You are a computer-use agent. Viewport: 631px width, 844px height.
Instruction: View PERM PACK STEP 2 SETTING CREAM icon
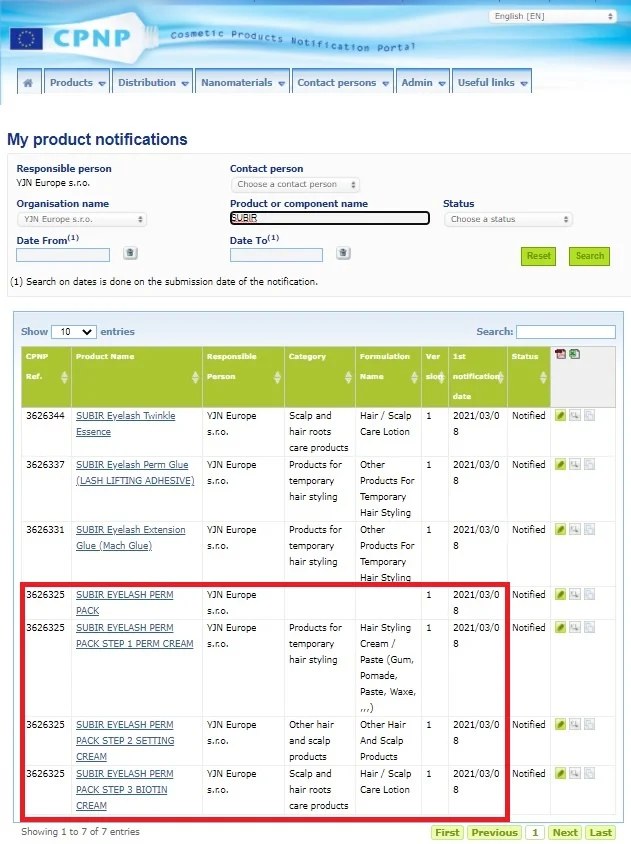pos(575,725)
